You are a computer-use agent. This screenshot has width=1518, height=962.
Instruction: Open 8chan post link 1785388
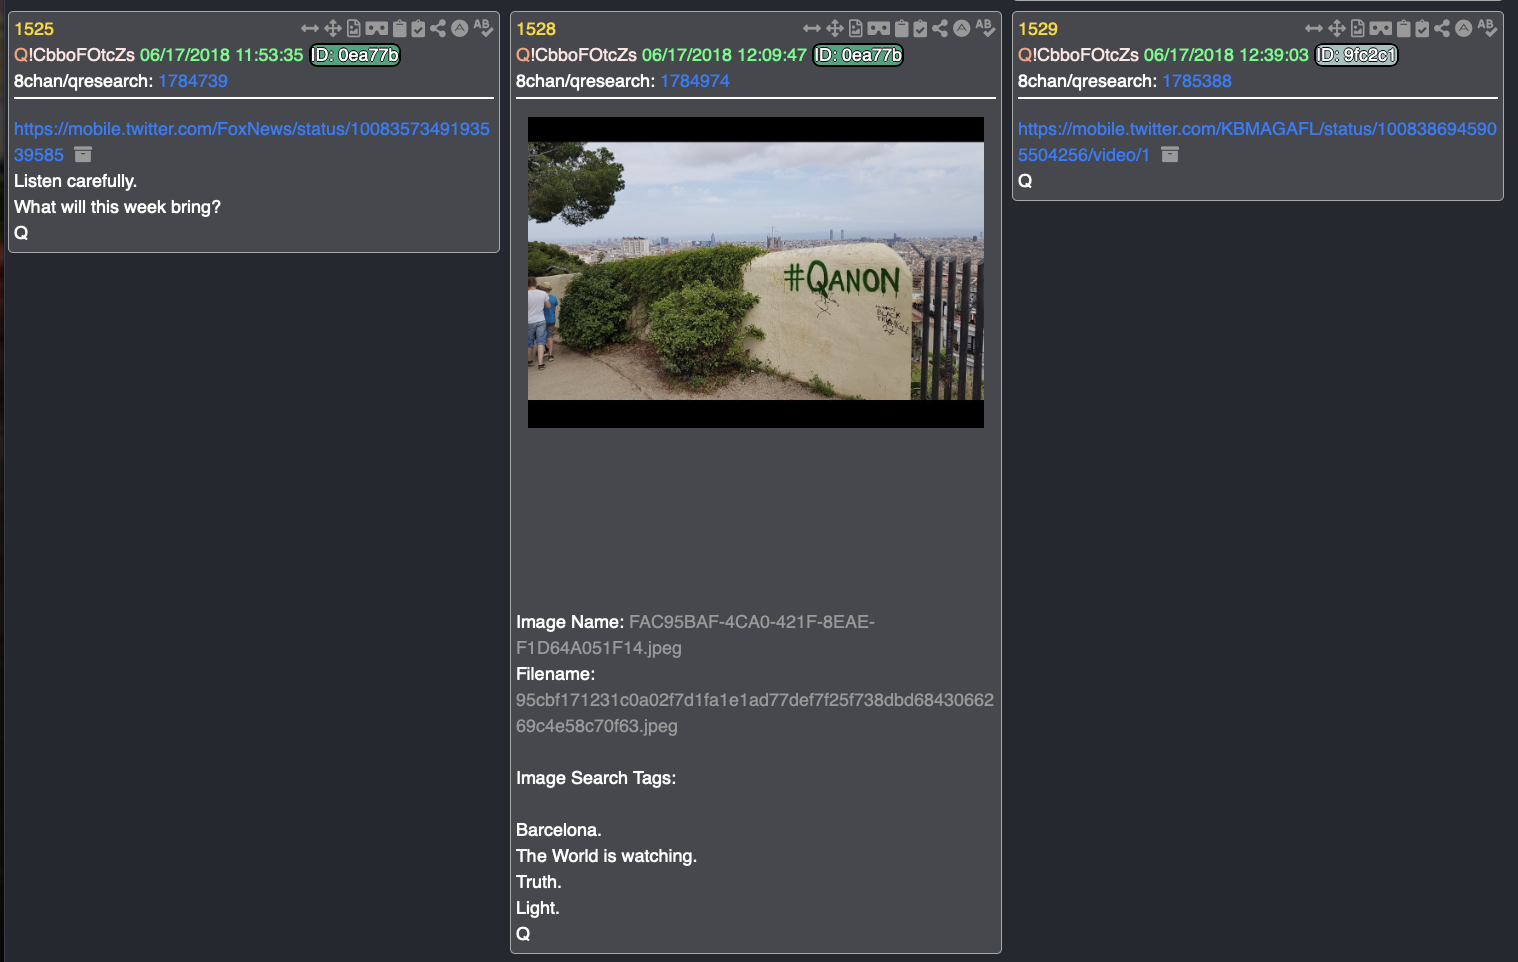(1197, 81)
